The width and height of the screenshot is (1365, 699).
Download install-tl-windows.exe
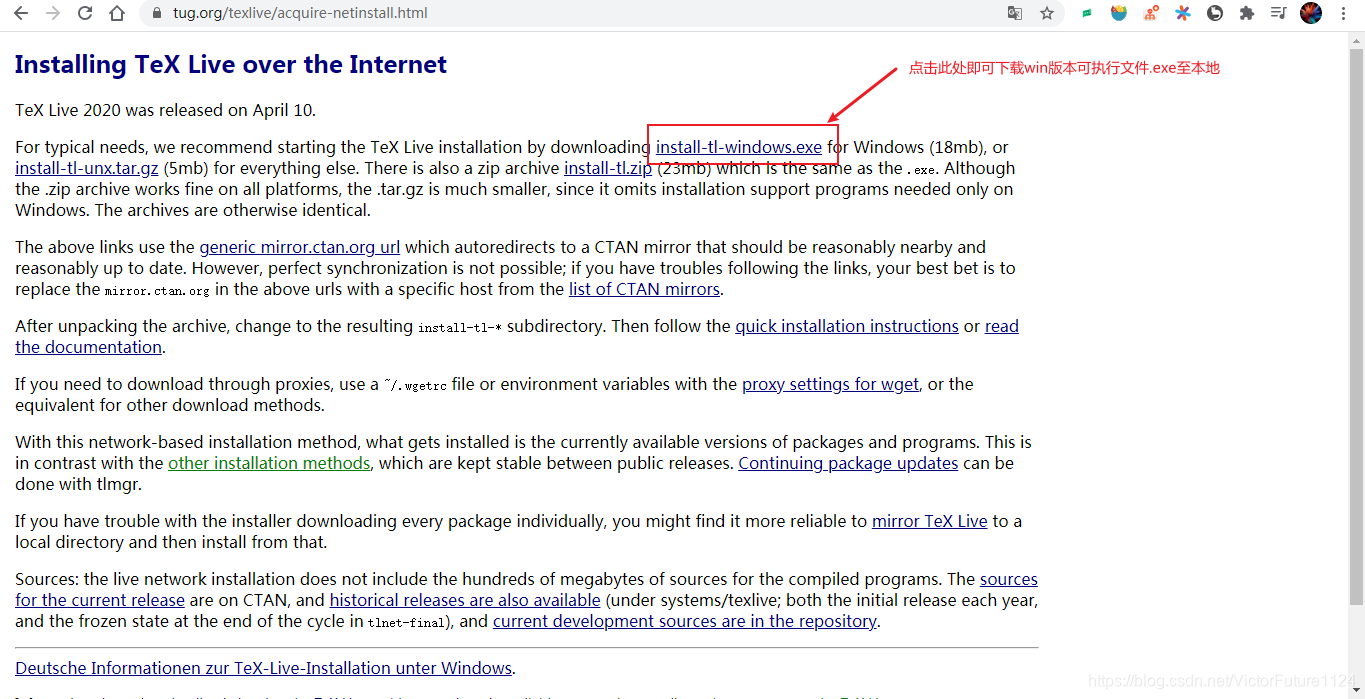[739, 147]
